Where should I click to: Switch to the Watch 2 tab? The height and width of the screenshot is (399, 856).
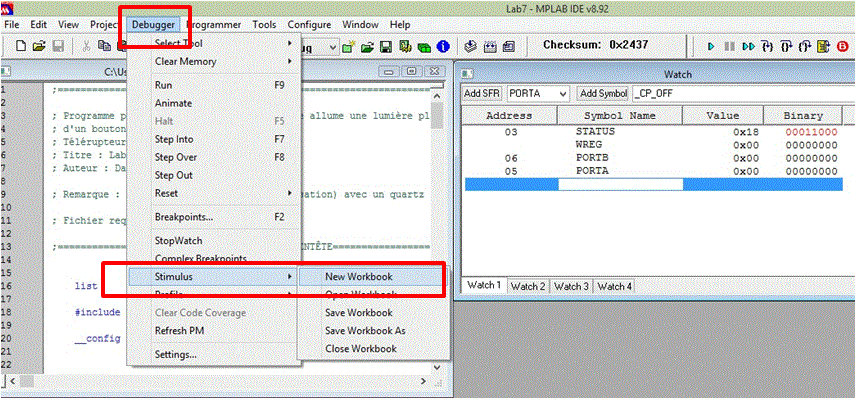pos(528,286)
